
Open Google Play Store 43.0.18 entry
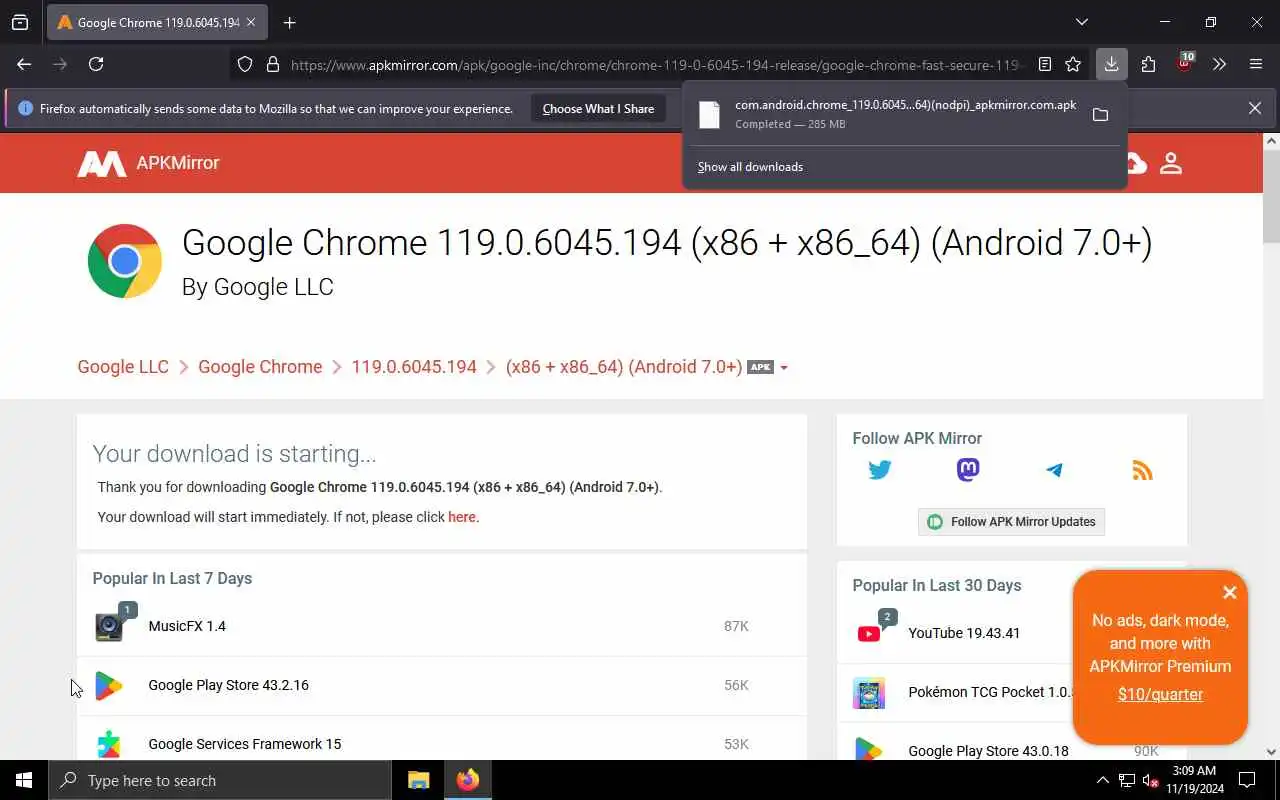click(x=988, y=751)
